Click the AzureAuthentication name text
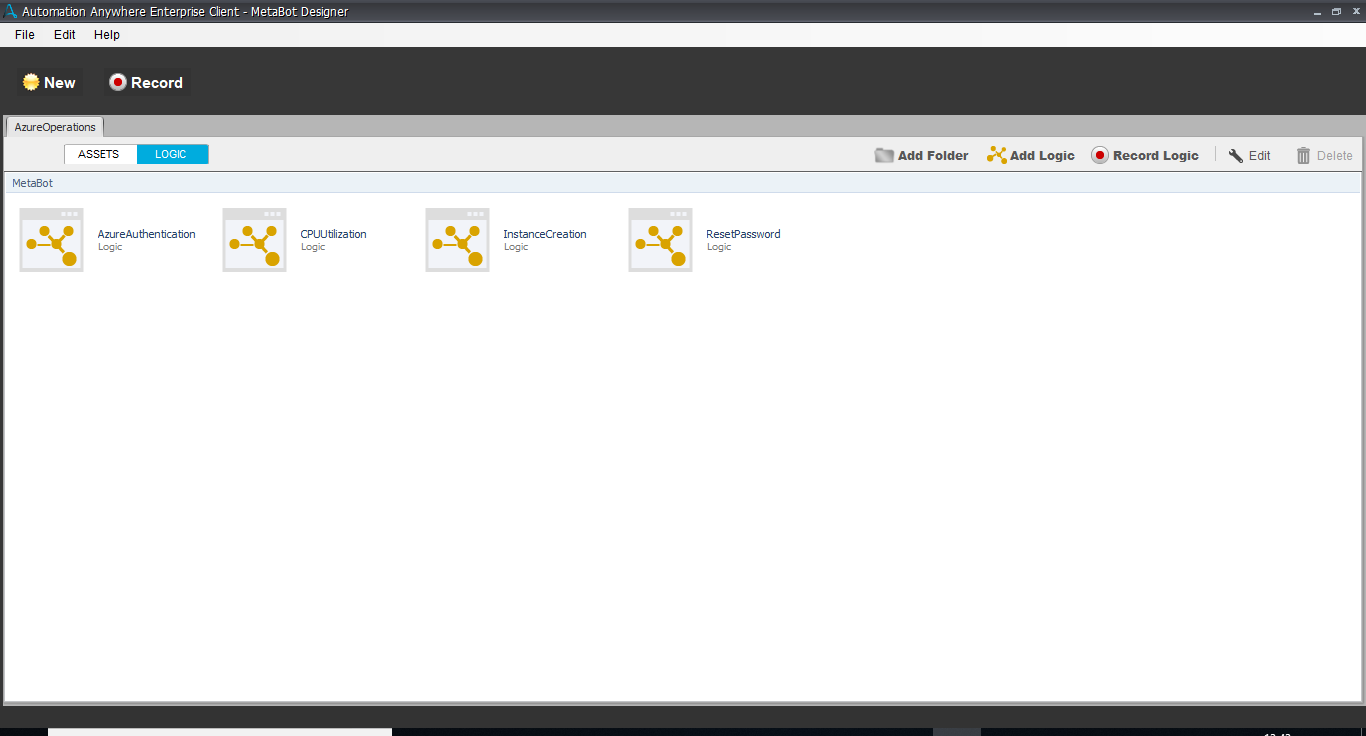The width and height of the screenshot is (1366, 736). pyautogui.click(x=147, y=234)
